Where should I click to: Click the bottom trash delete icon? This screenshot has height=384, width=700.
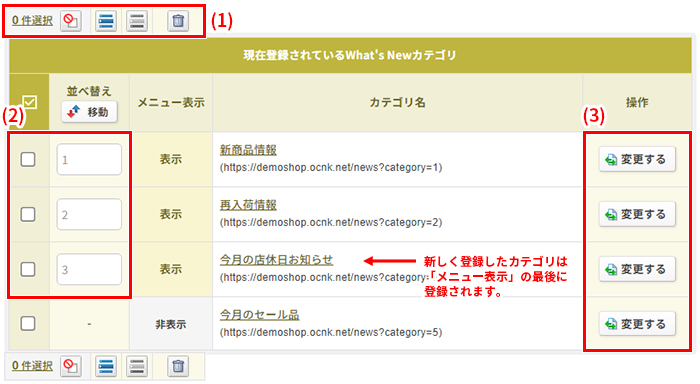[x=178, y=366]
